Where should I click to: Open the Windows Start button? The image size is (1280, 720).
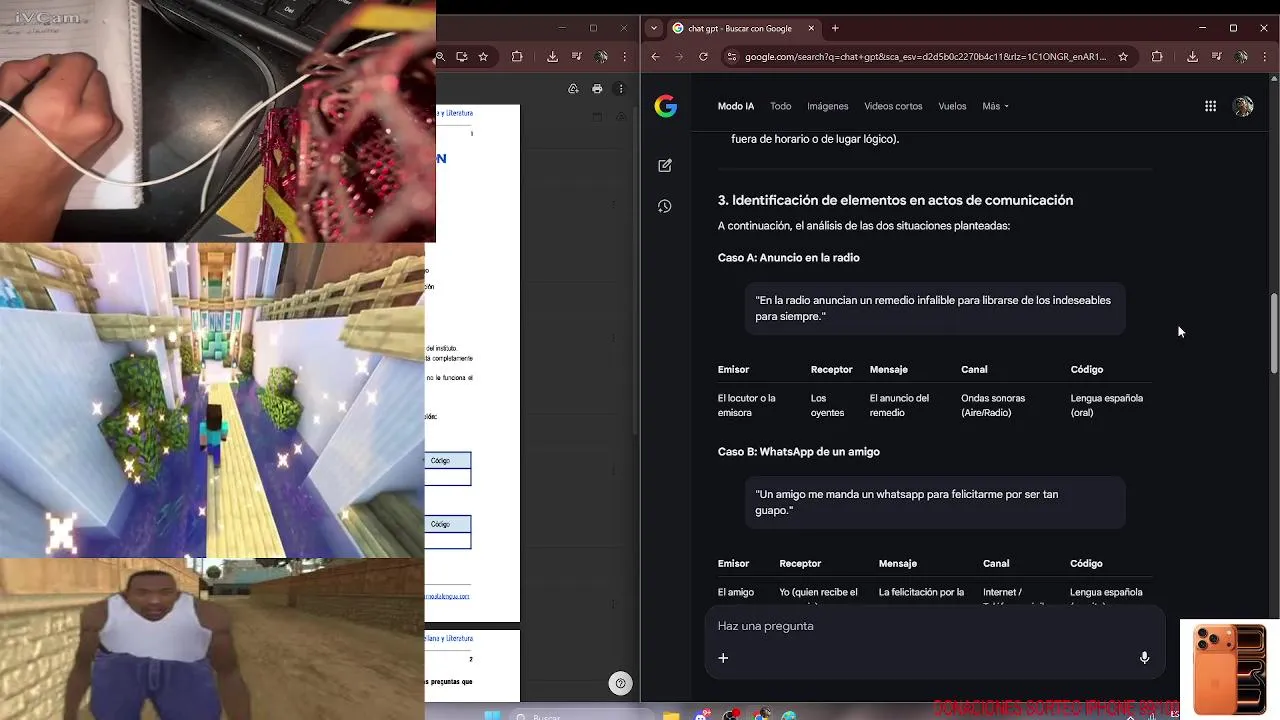(491, 714)
